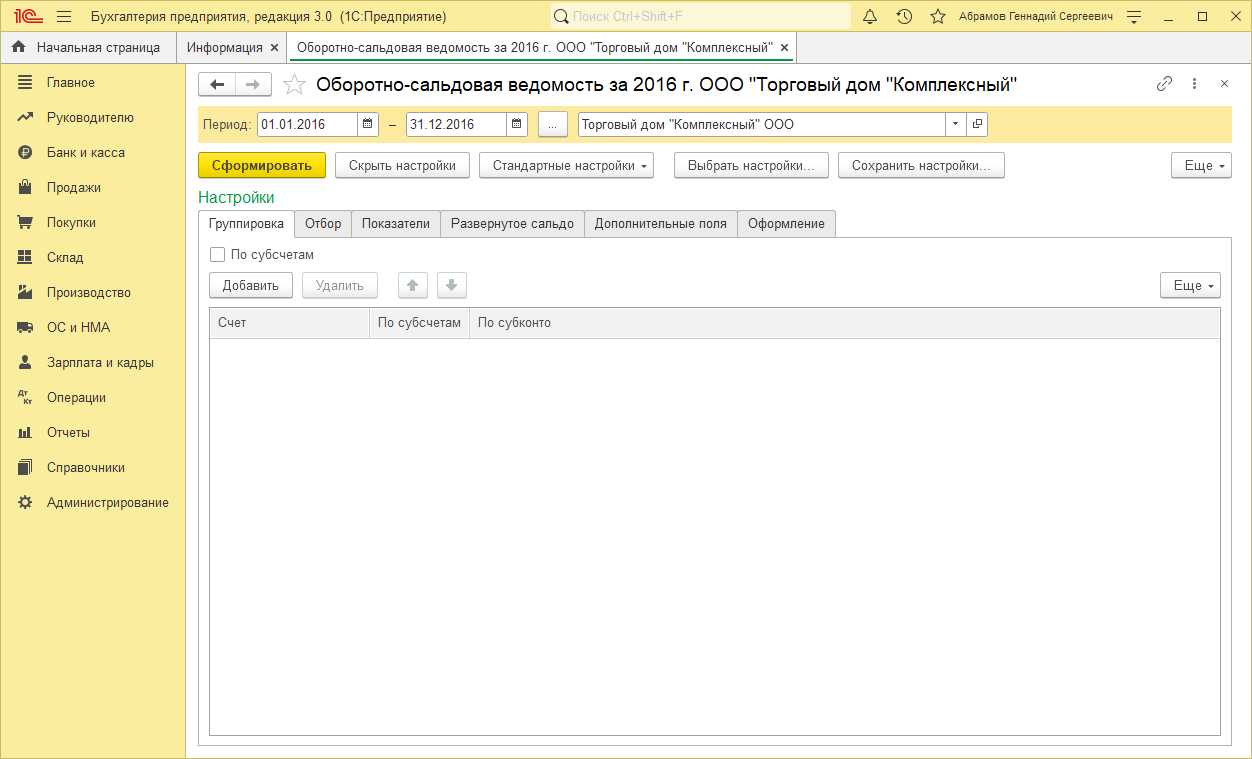Open calendar for start date 01.01.2016

pos(368,124)
